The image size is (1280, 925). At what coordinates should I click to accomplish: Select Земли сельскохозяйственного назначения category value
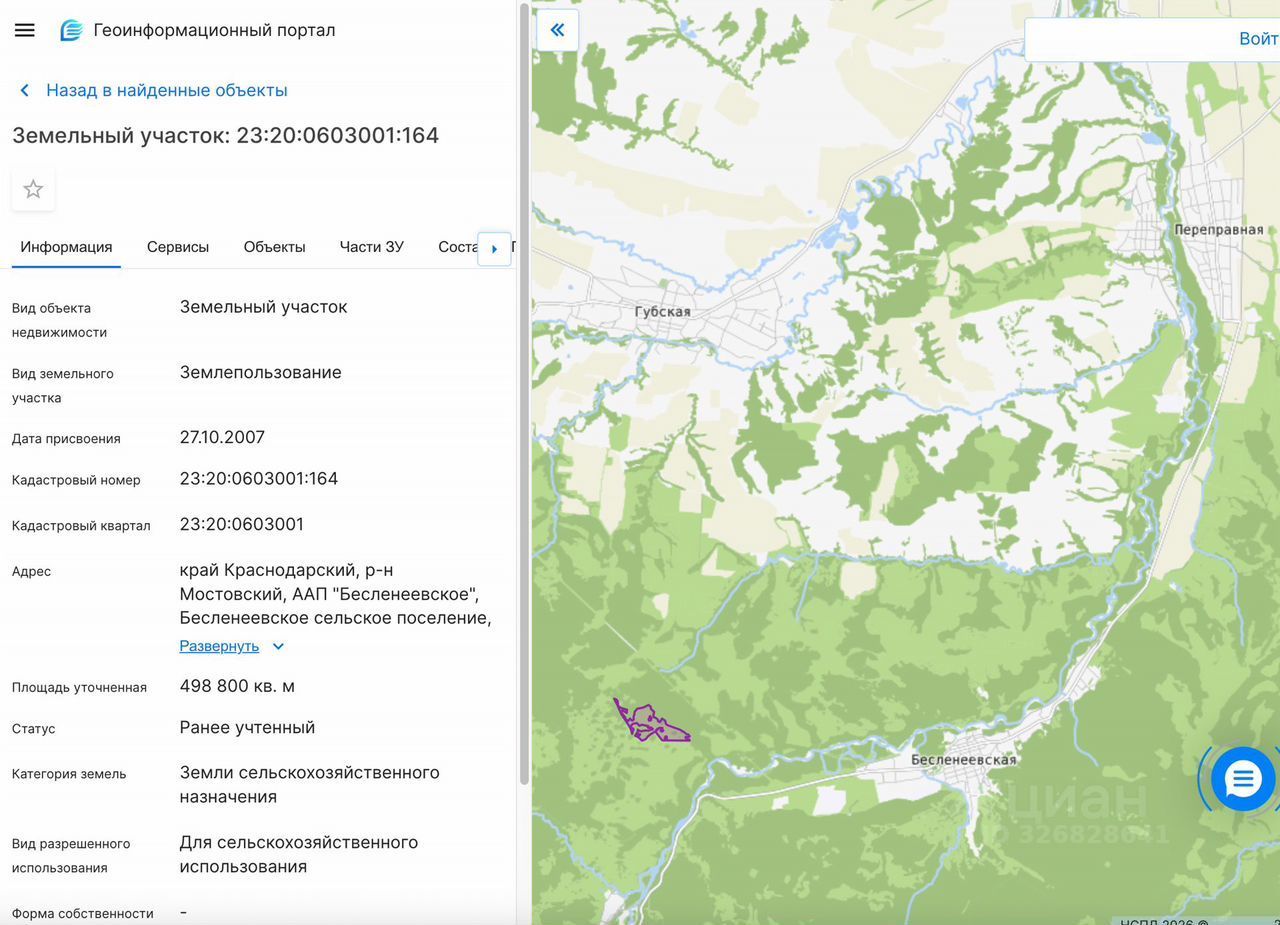point(310,785)
